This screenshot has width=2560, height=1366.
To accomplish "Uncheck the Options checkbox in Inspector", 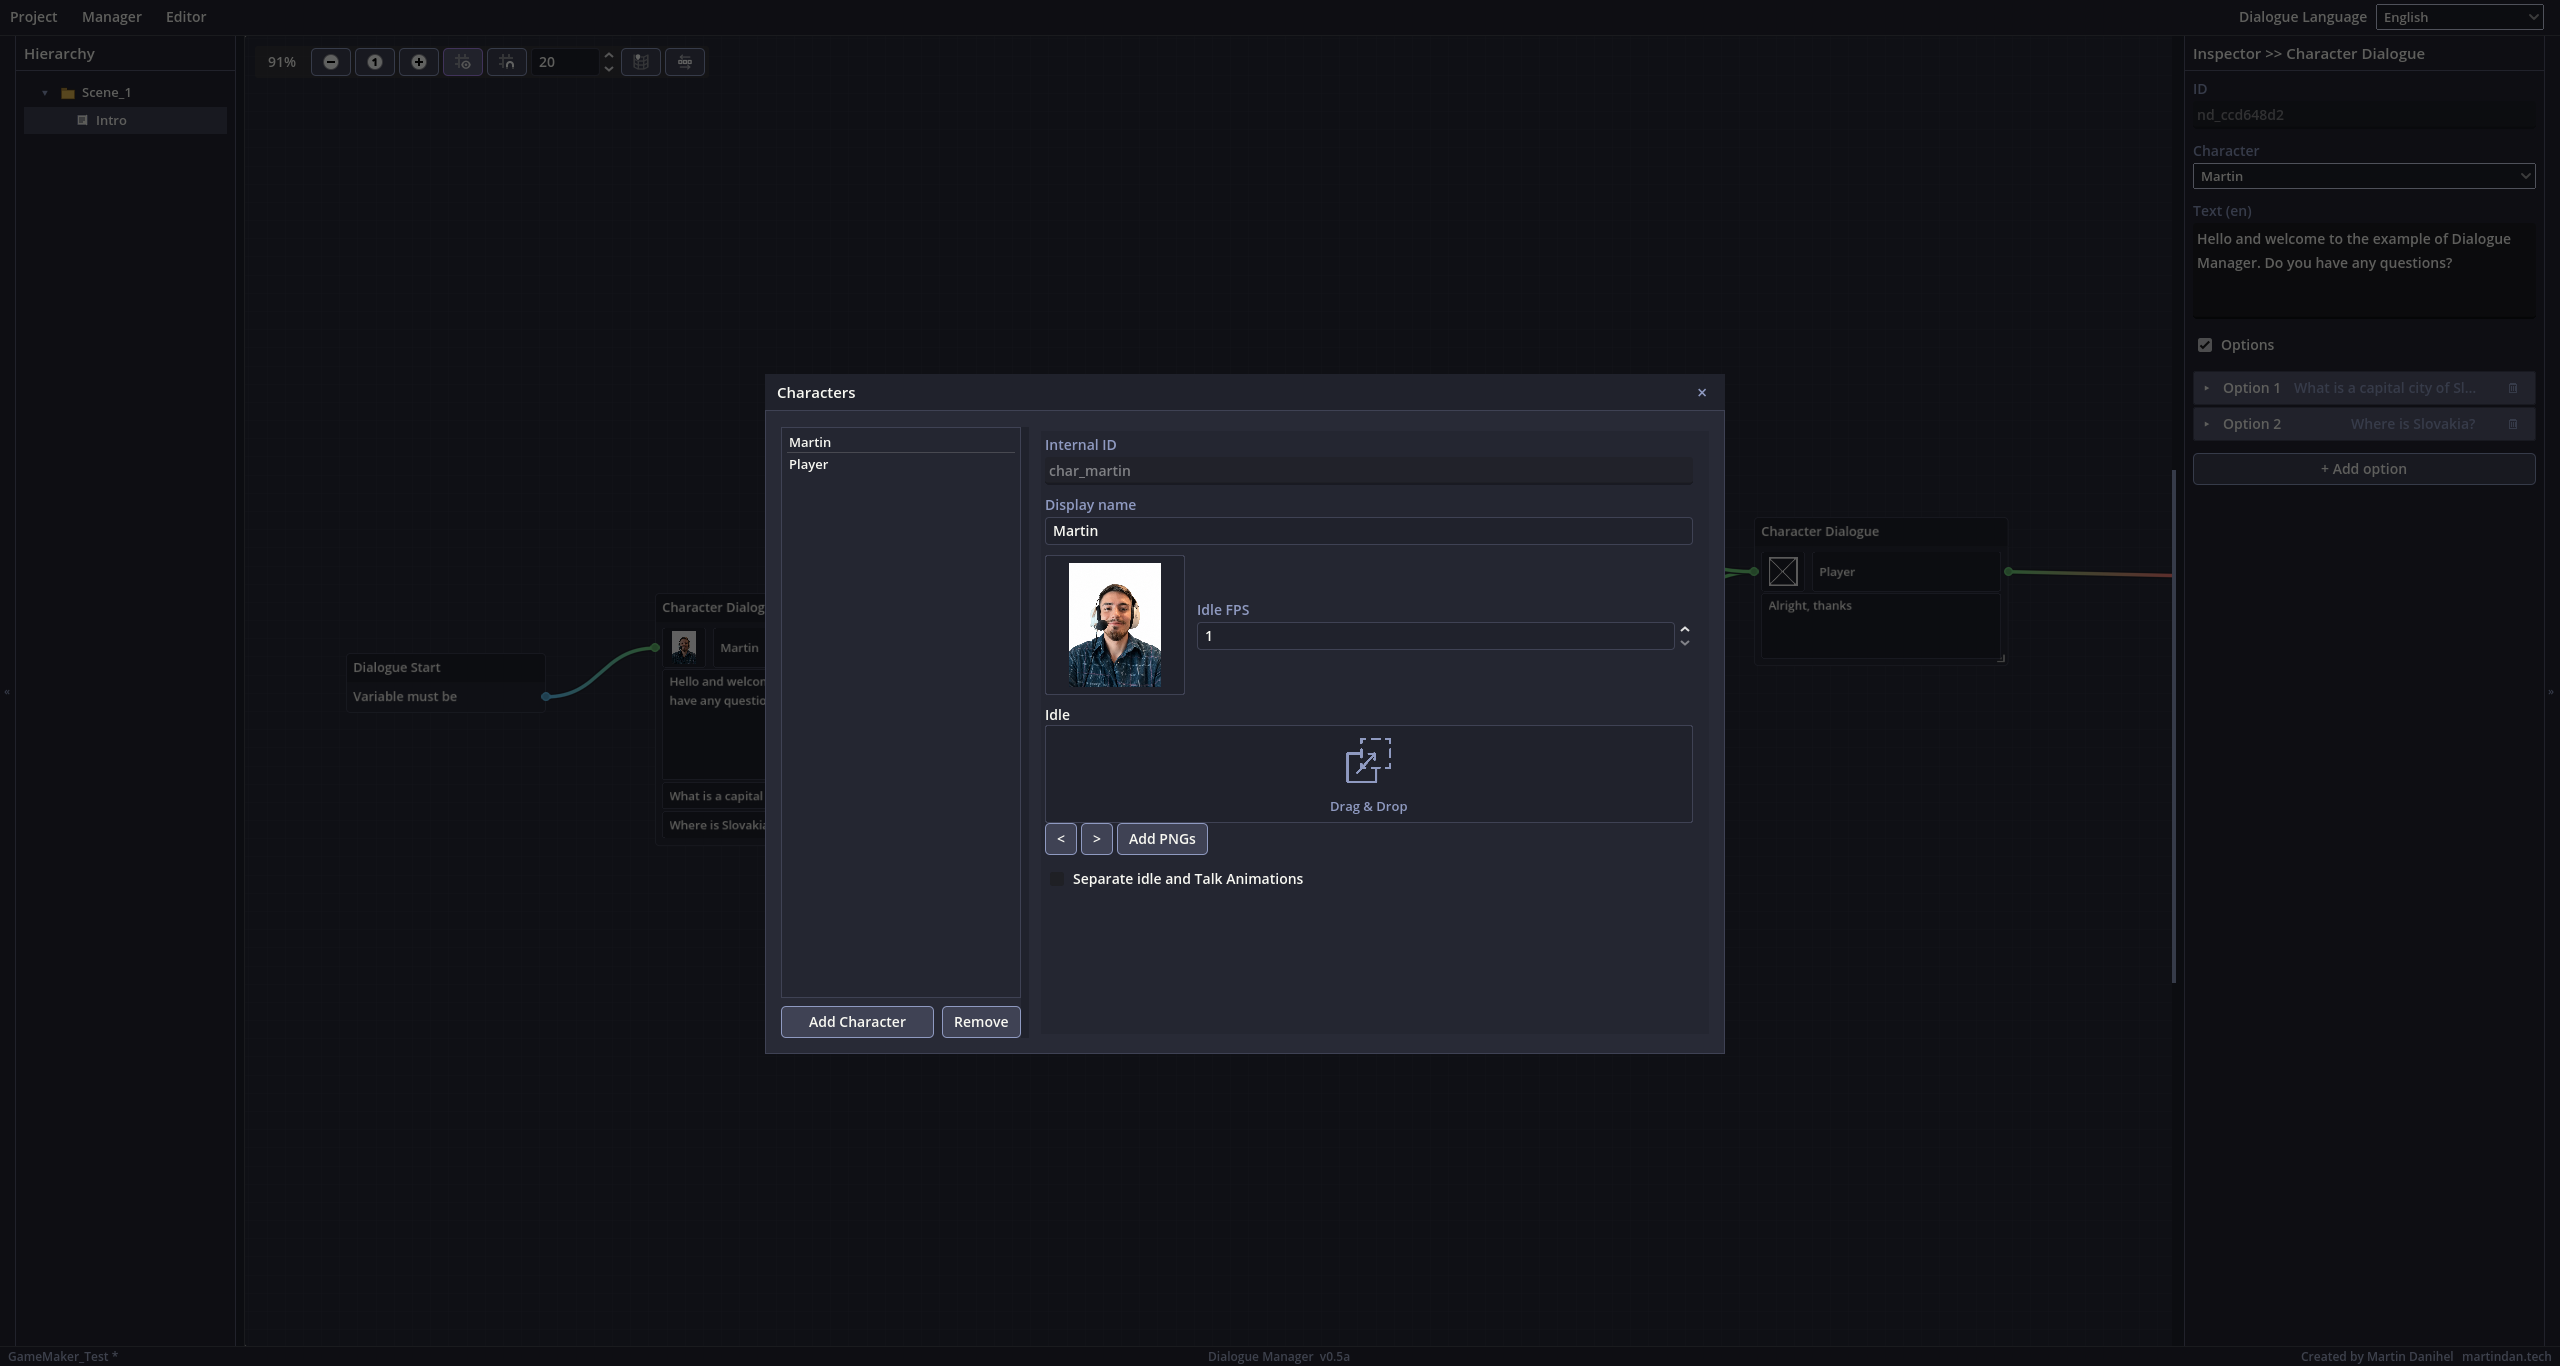I will 2205,345.
